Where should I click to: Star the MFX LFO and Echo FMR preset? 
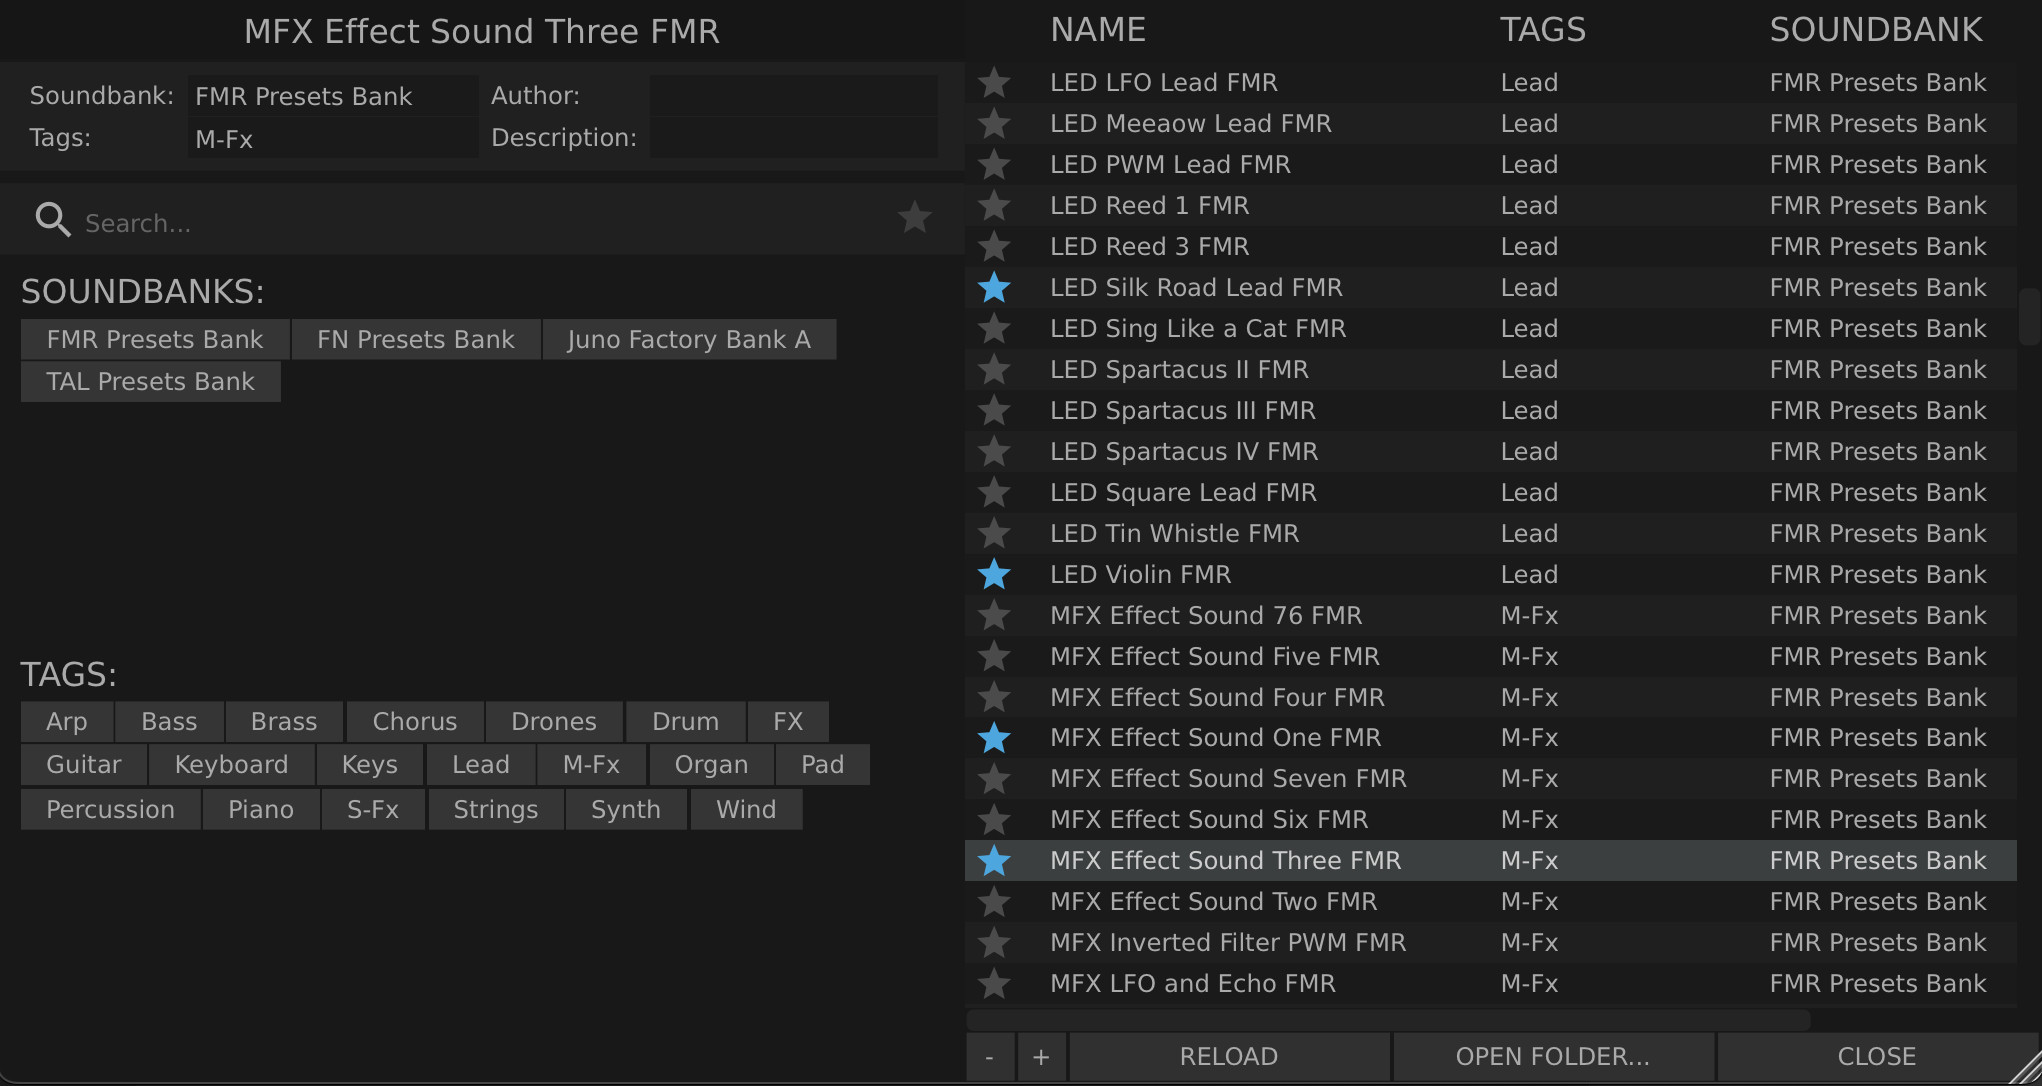point(994,984)
